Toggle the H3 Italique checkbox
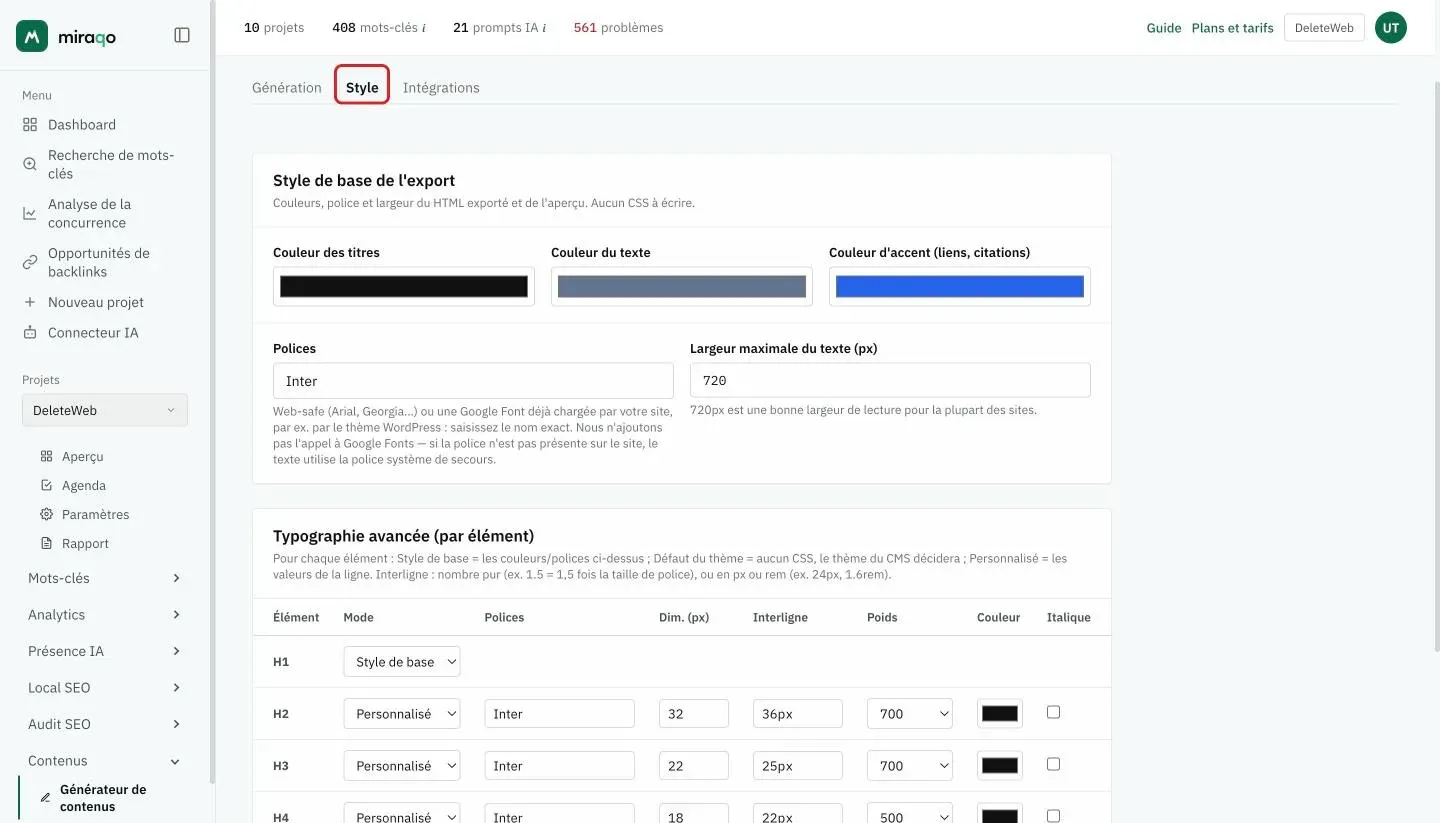Screen dimensions: 1440x823 tap(1053, 764)
